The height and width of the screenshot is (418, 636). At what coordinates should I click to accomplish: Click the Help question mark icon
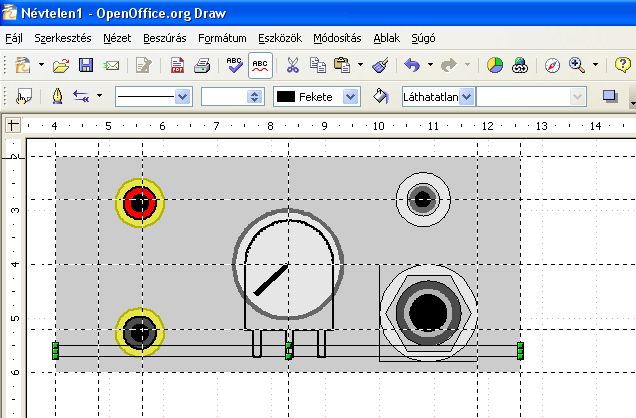[x=623, y=65]
